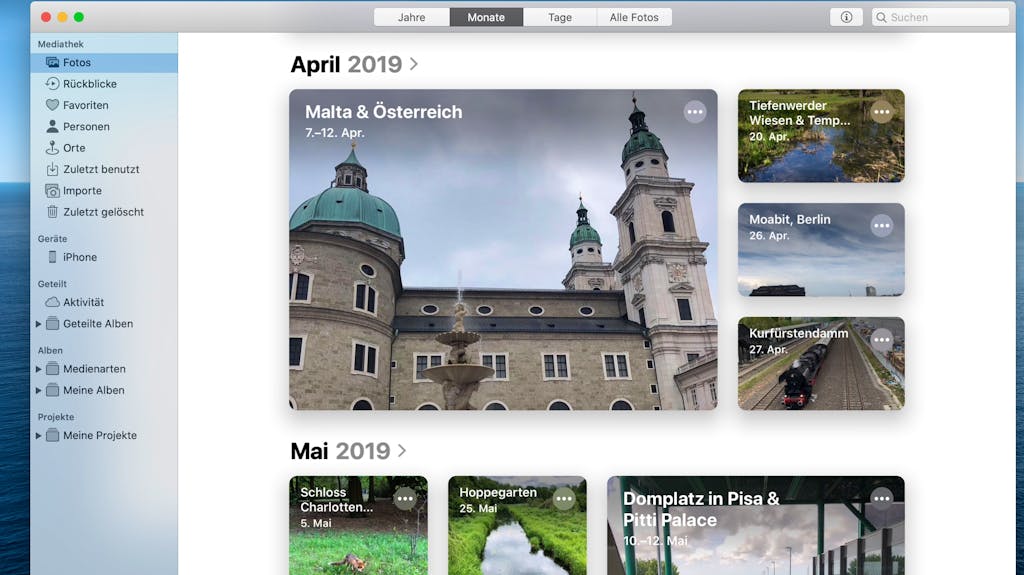Switch to the Jahre tab
The height and width of the screenshot is (575, 1024).
pos(411,18)
